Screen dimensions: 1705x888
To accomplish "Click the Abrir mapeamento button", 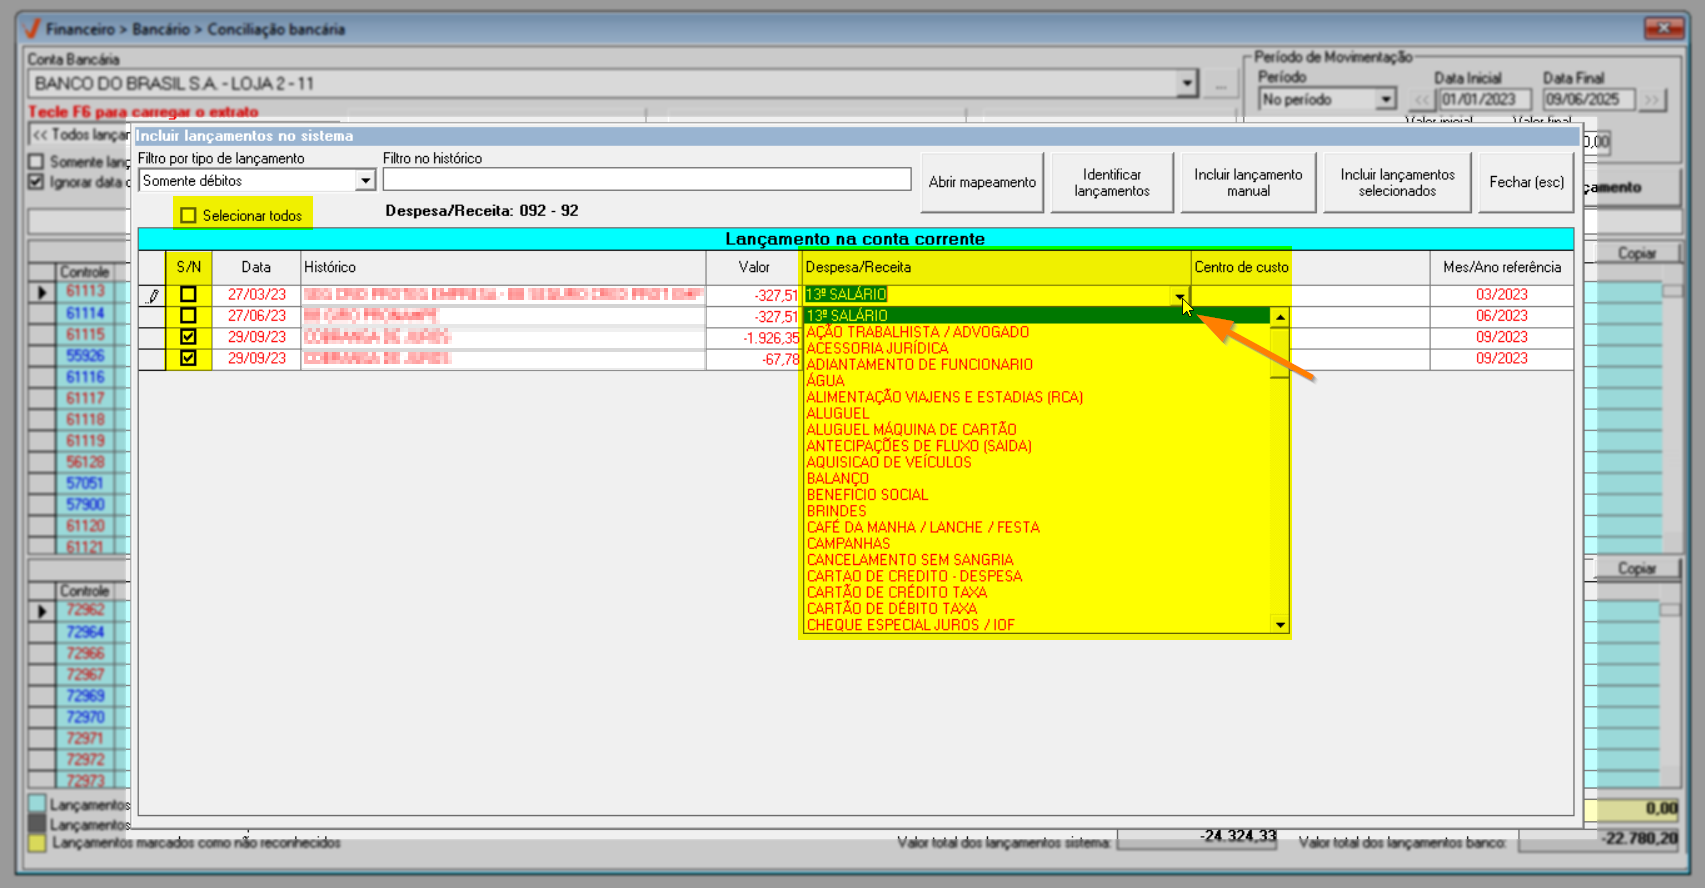I will tap(982, 182).
